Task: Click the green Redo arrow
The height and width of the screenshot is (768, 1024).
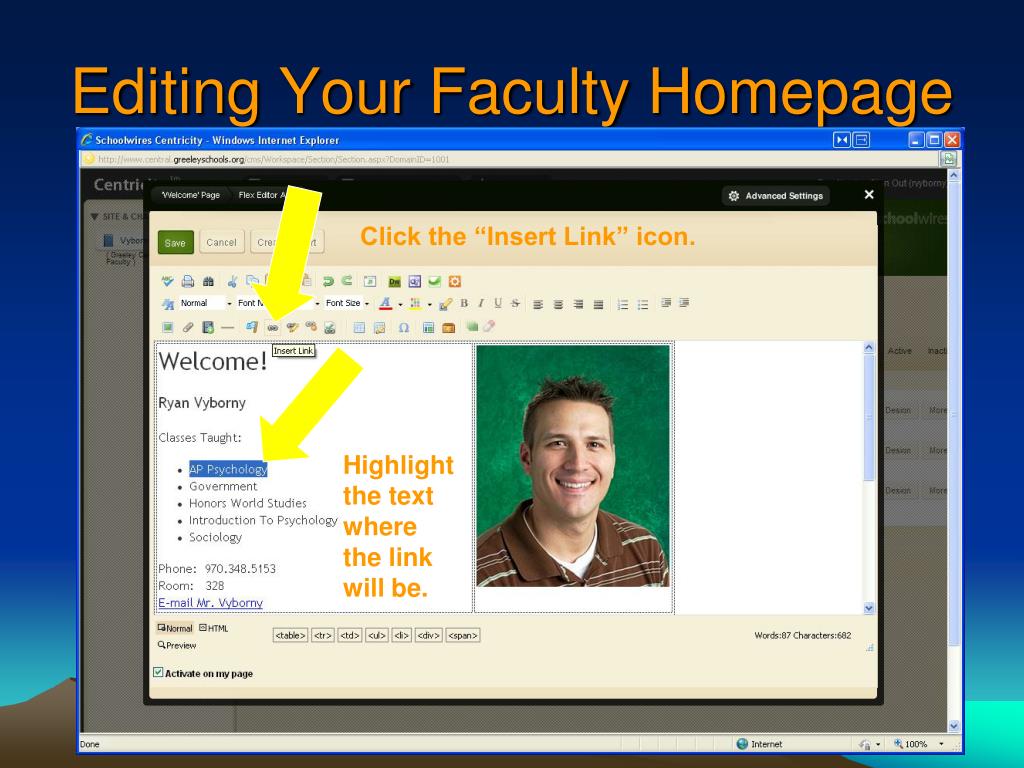Action: click(347, 281)
